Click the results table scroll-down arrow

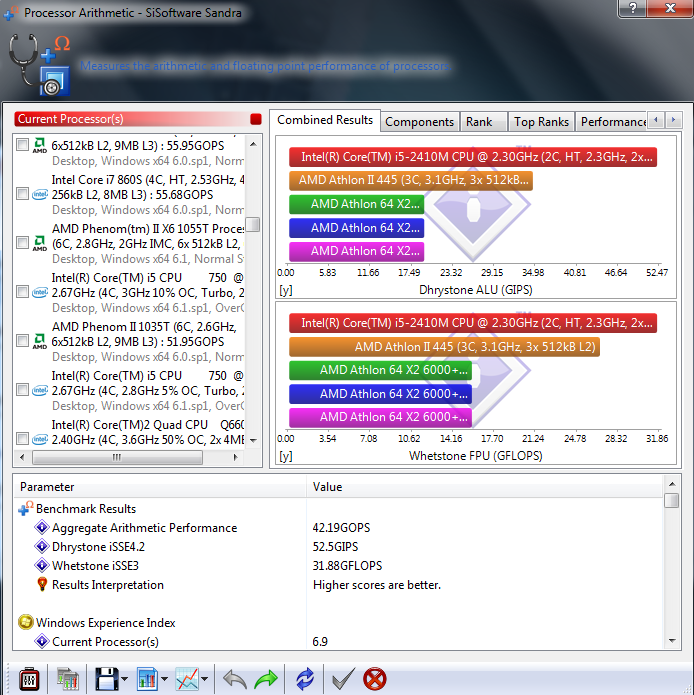(672, 641)
